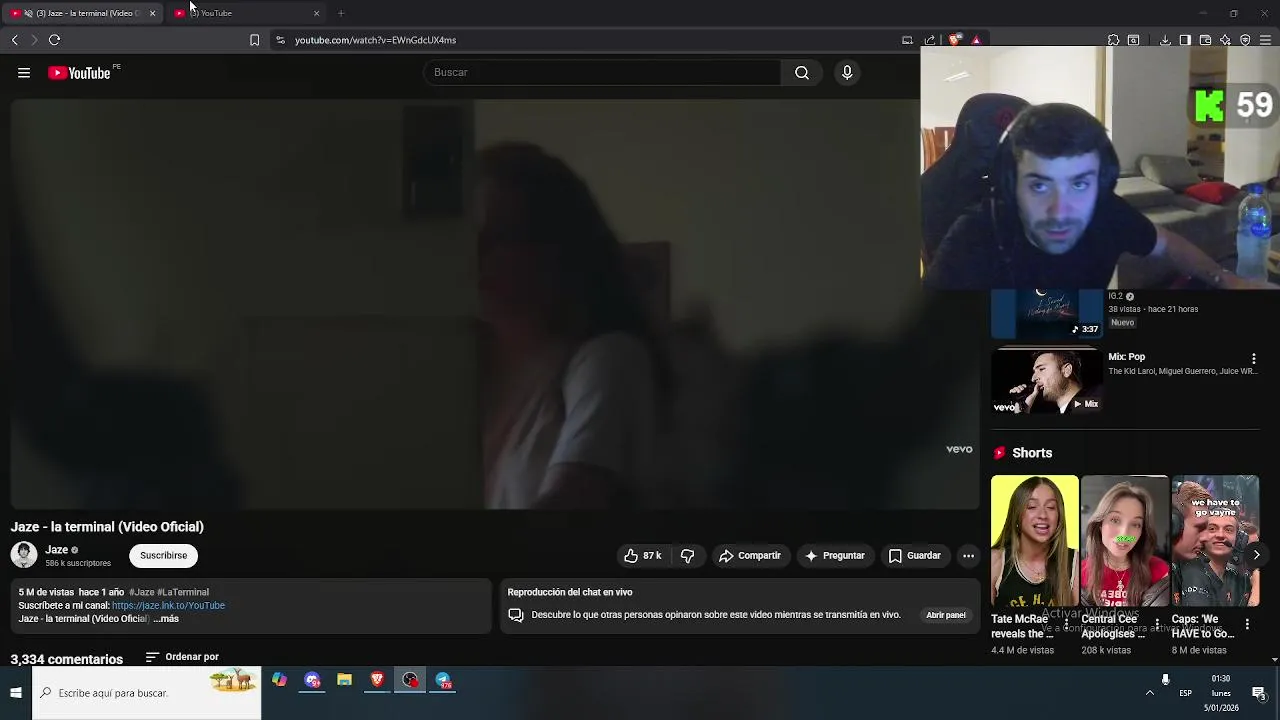Advance Shorts shelf with right chevron
Viewport: 1280px width, 720px height.
[x=1256, y=555]
